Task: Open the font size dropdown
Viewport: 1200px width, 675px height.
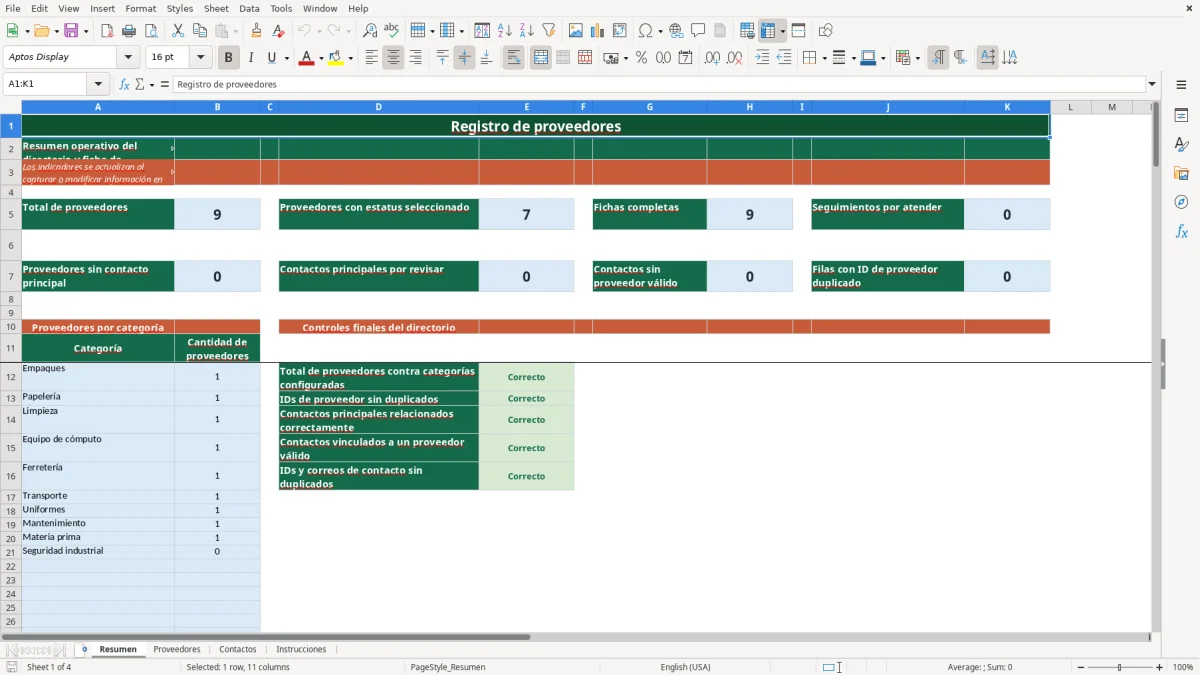Action: [201, 58]
